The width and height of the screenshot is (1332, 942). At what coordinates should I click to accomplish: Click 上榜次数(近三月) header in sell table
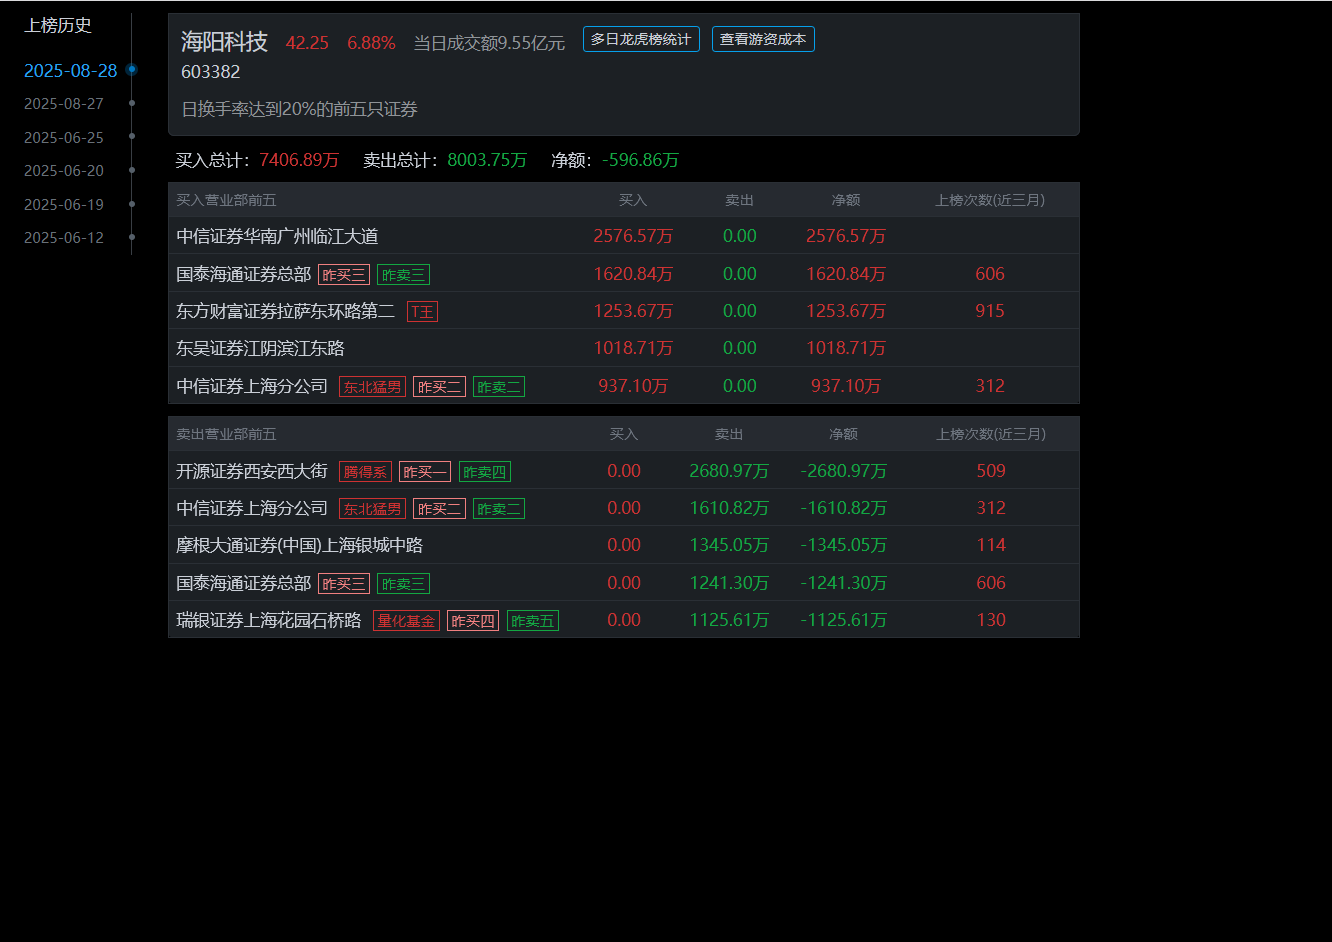(x=991, y=434)
